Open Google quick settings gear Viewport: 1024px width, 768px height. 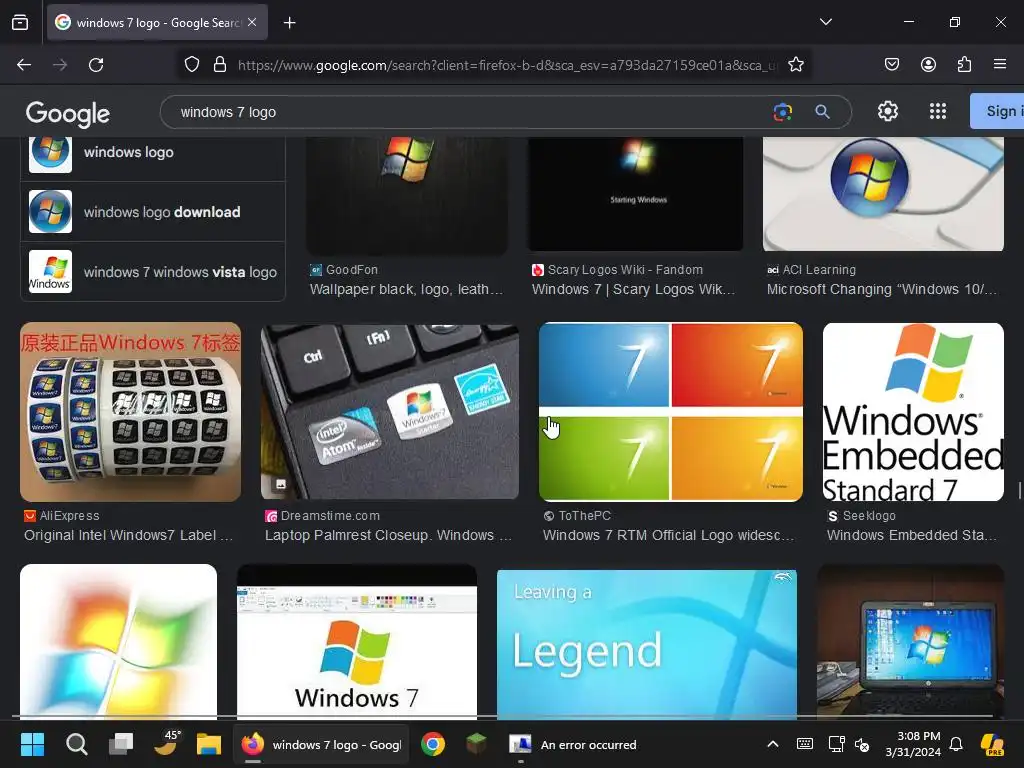pos(888,111)
